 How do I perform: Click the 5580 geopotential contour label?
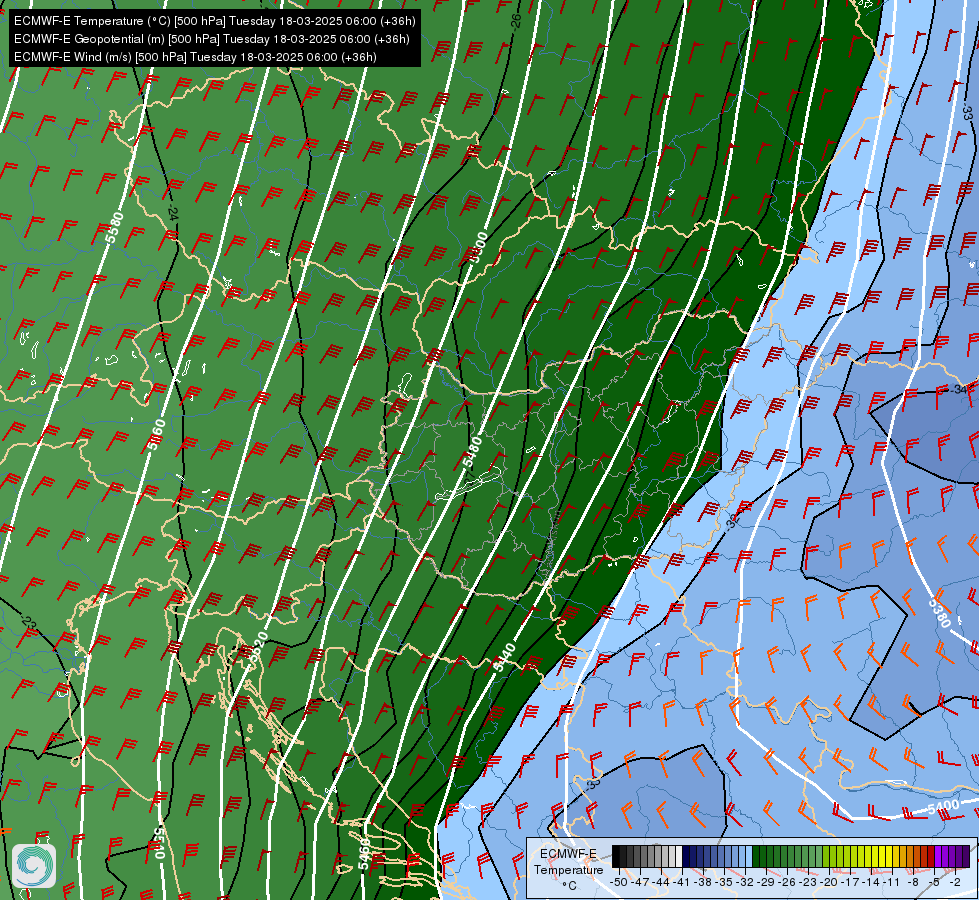pyautogui.click(x=115, y=227)
